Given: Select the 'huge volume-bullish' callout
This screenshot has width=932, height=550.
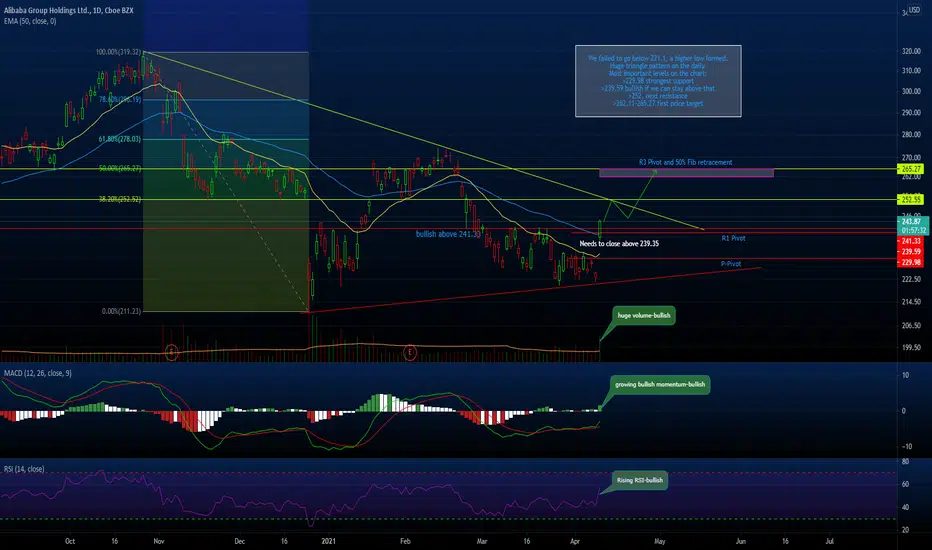Looking at the screenshot, I should tap(644, 315).
